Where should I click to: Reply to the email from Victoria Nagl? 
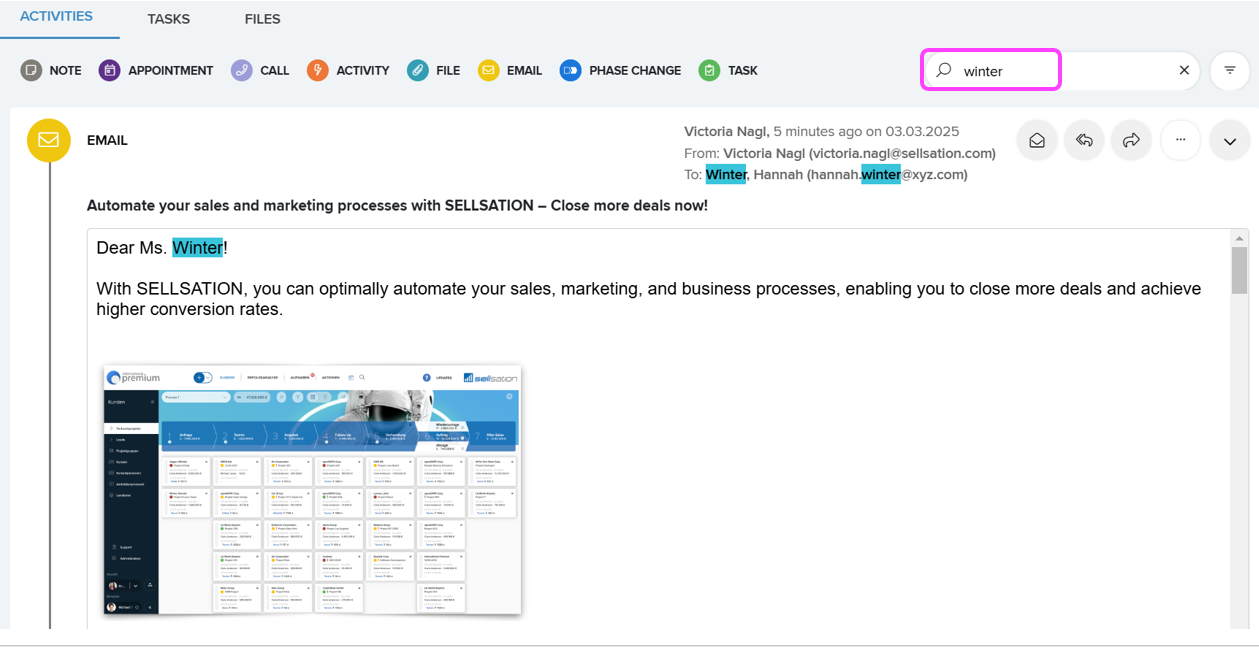1084,141
